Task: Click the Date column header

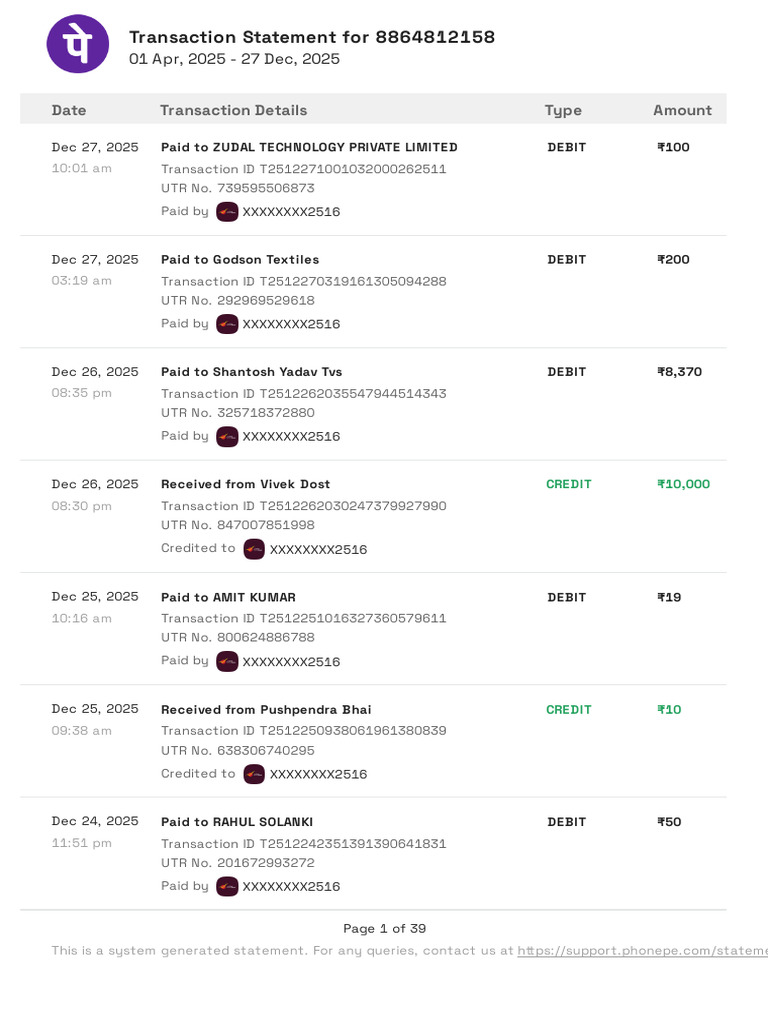Action: (69, 110)
